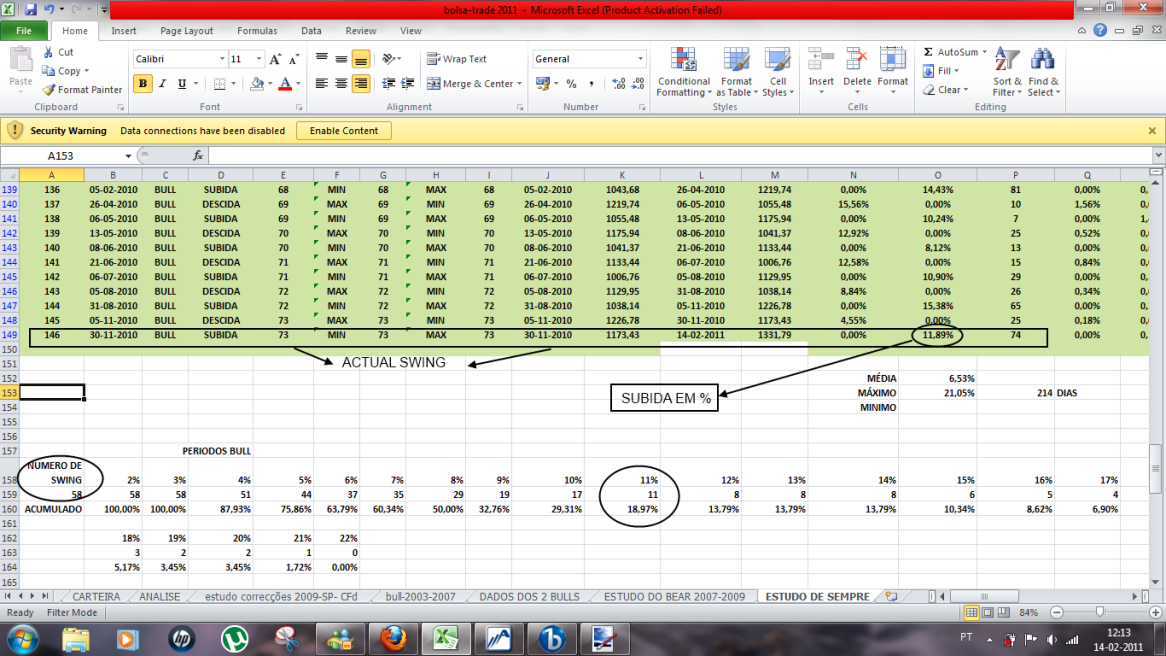The image size is (1166, 656).
Task: Click the Delete cells icon
Action: 857,60
